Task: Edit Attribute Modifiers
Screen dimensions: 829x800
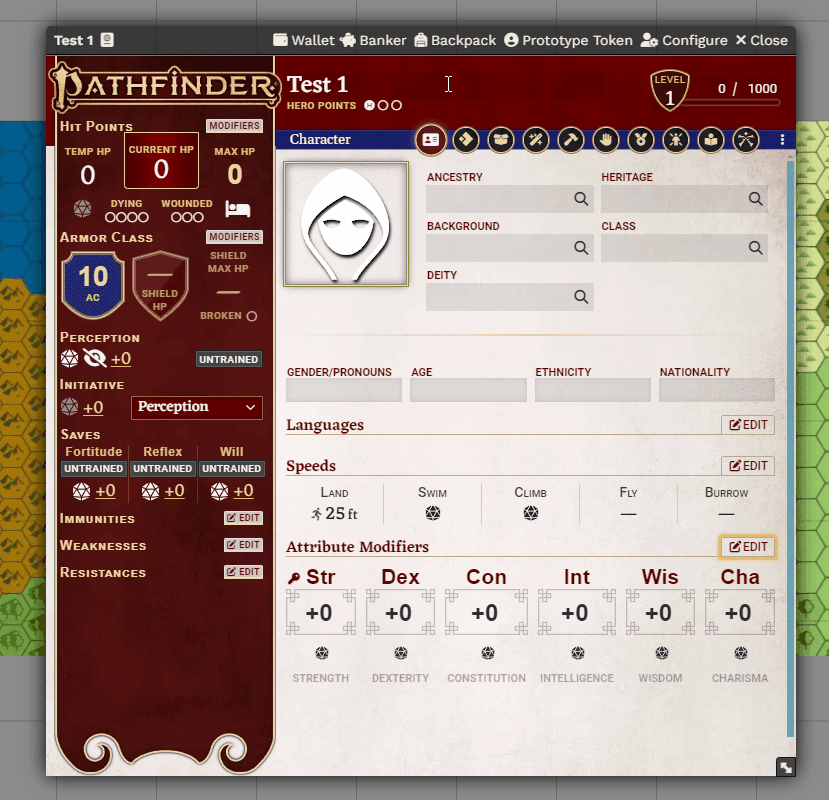Action: tap(748, 547)
